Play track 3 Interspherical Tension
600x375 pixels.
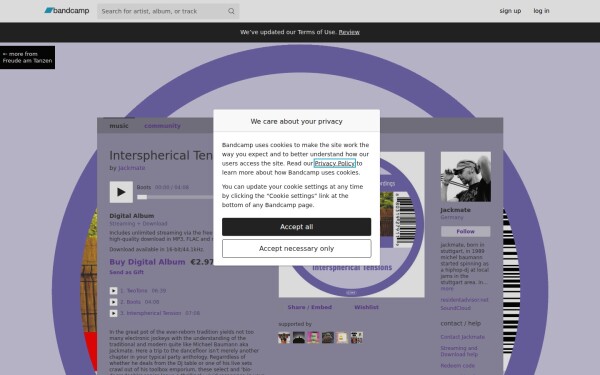(113, 313)
